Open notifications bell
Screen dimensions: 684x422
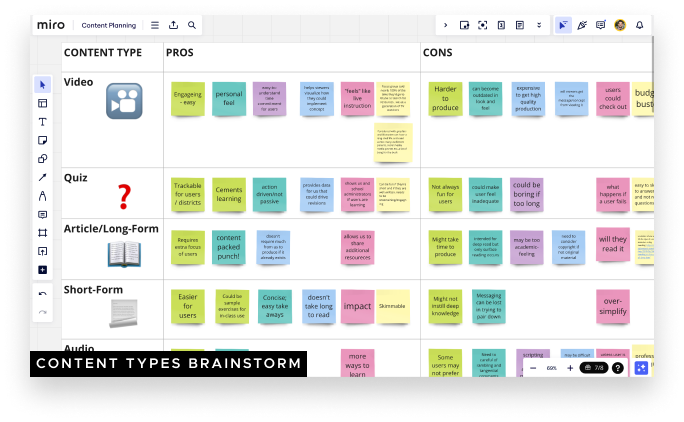tap(640, 25)
